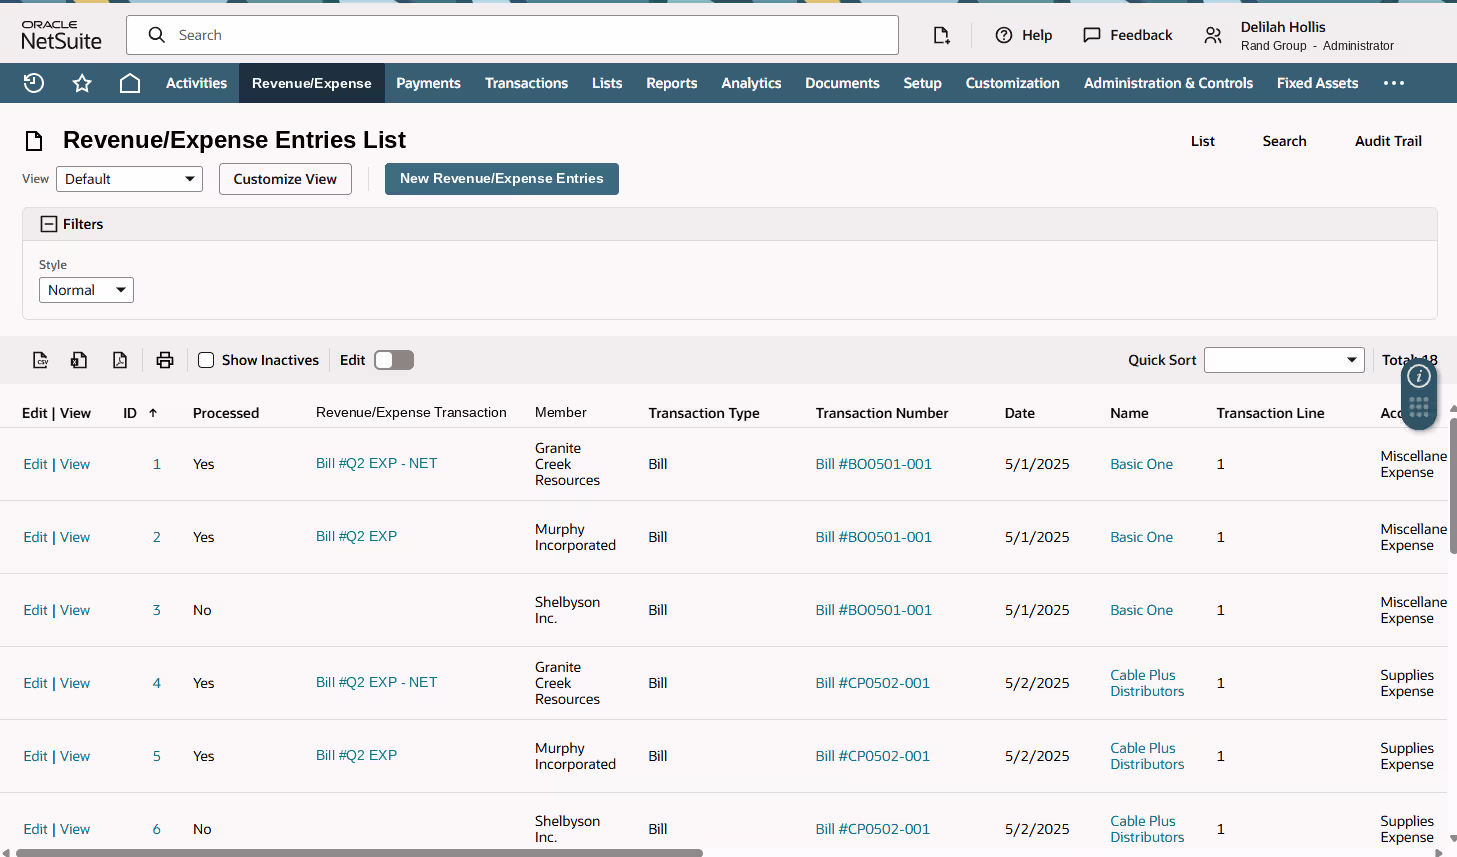Open the Transactions menu

(526, 83)
